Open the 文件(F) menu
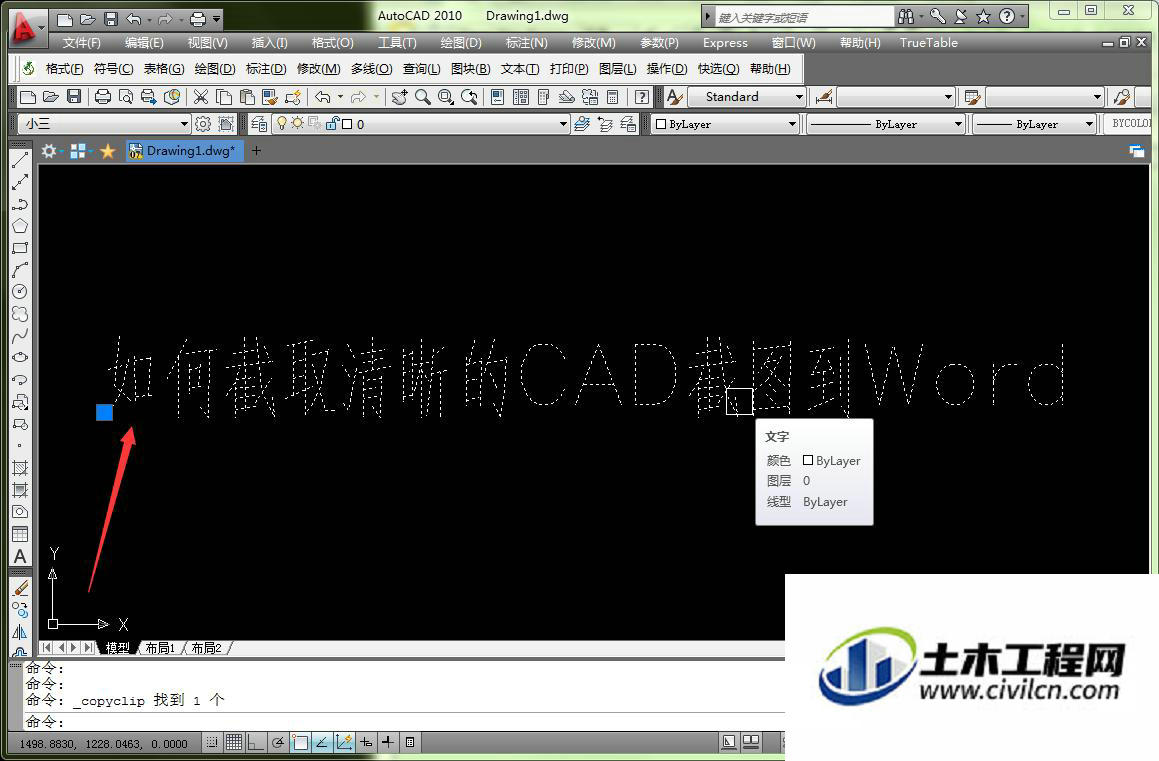Image resolution: width=1159 pixels, height=761 pixels. tap(81, 43)
